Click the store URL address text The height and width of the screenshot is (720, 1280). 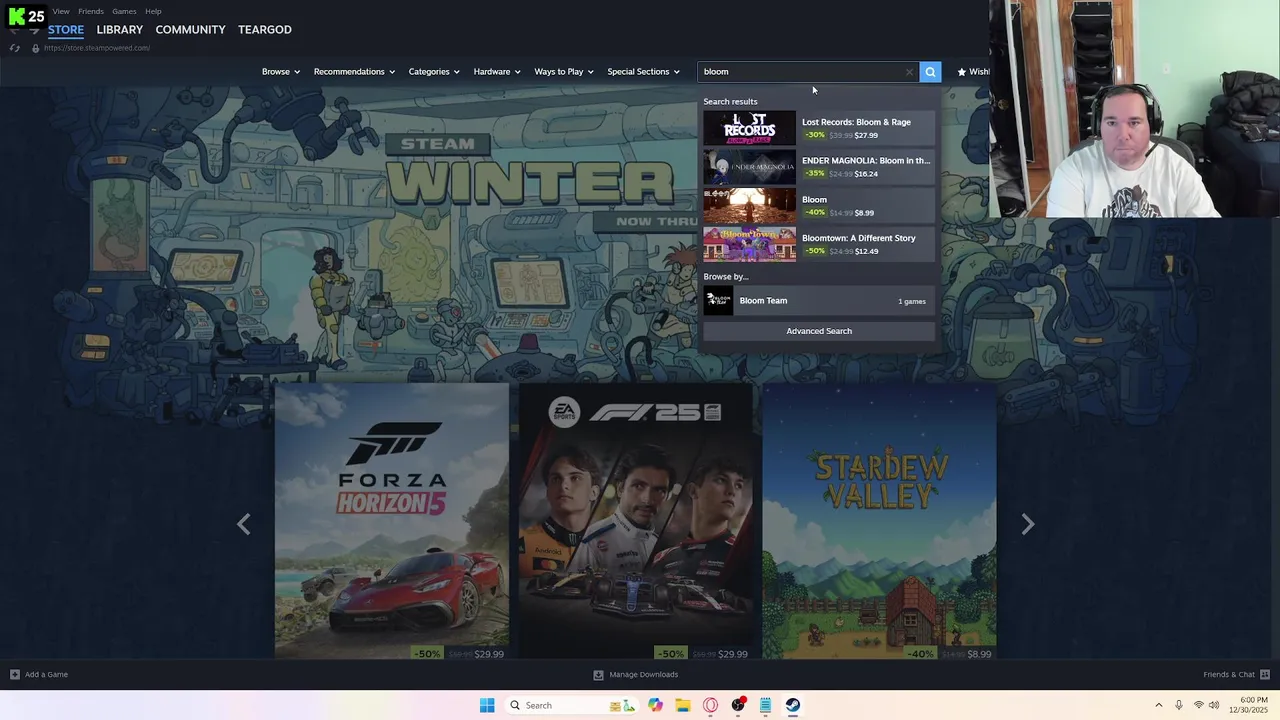(96, 48)
